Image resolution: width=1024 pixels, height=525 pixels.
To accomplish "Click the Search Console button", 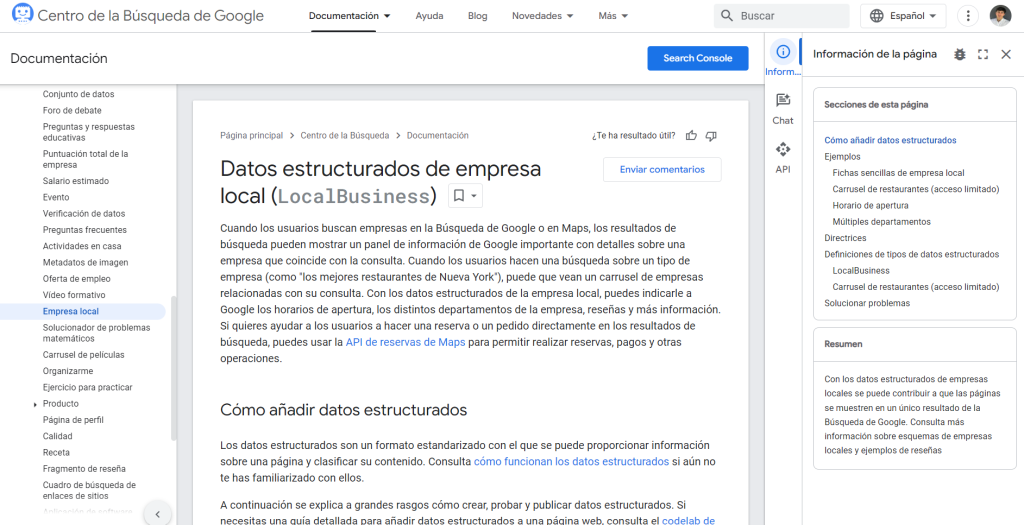I will click(697, 58).
